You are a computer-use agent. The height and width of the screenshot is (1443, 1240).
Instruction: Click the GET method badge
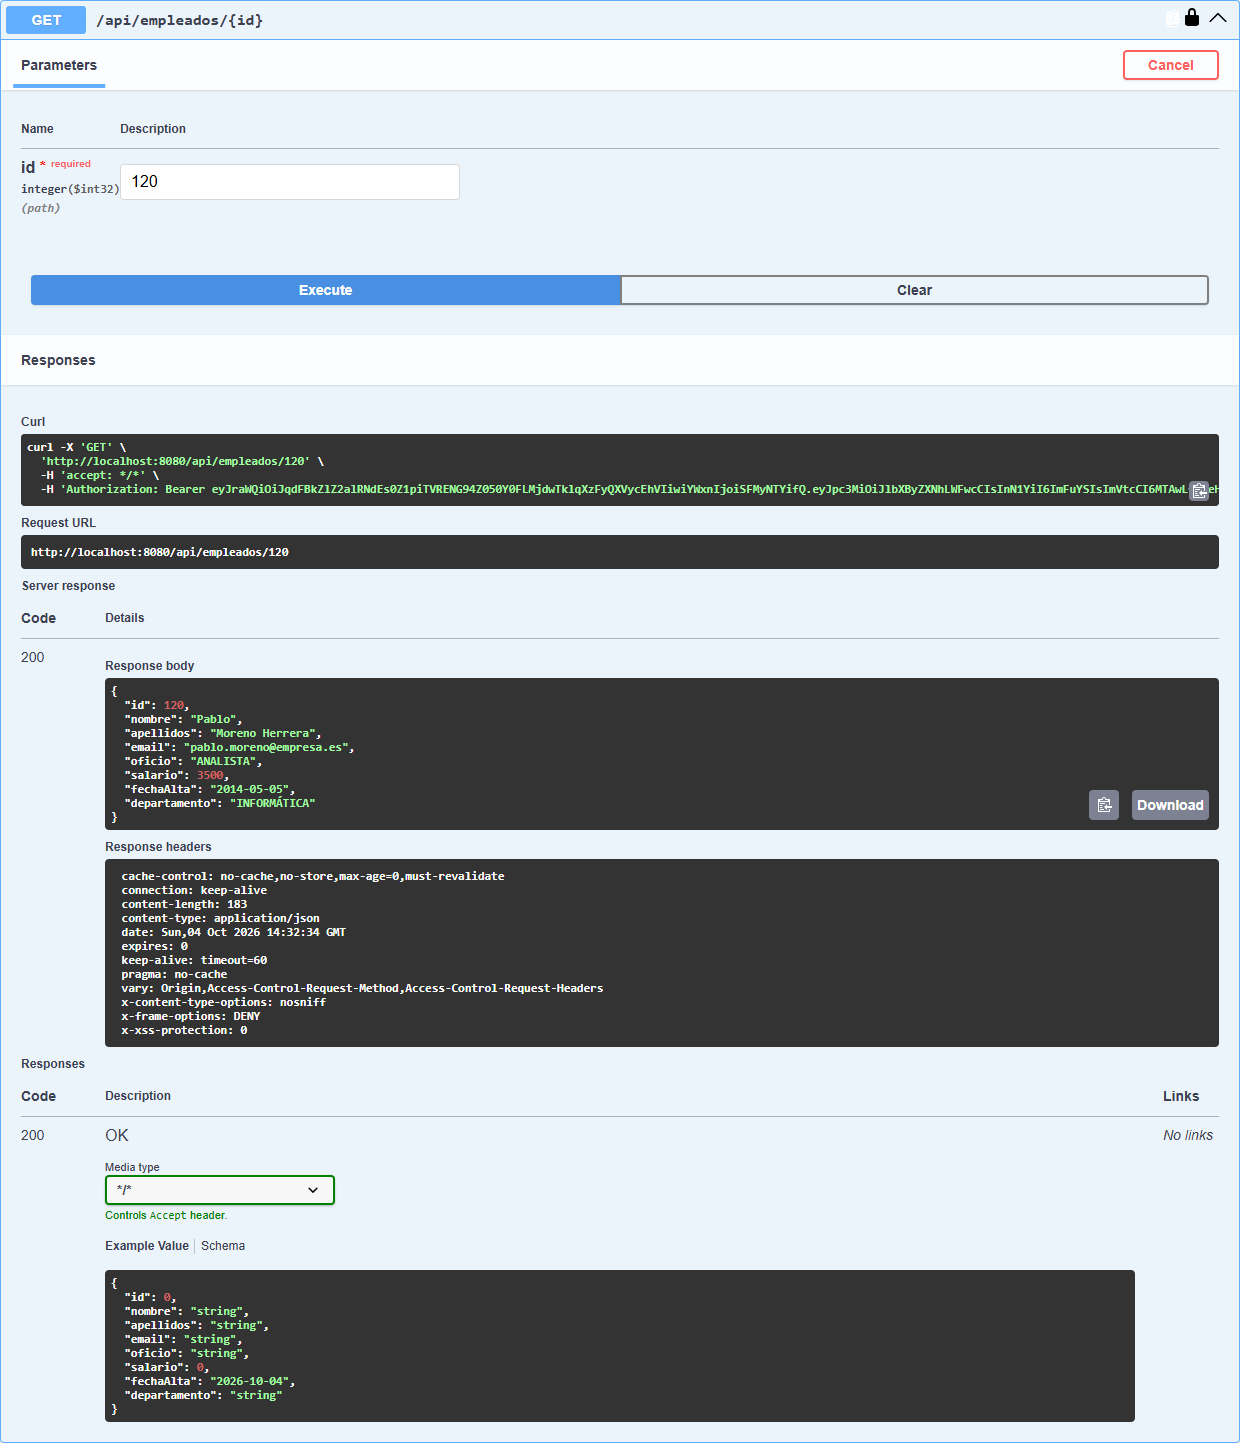[x=46, y=20]
